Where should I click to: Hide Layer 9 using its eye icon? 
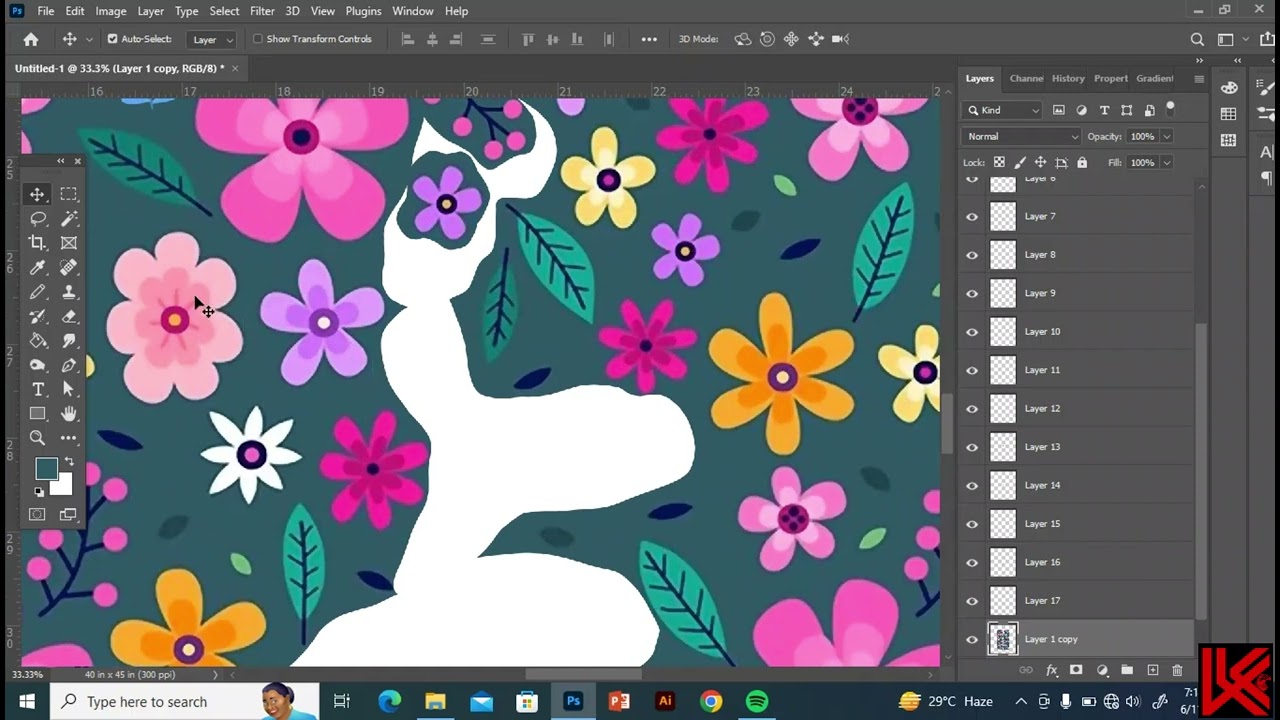(x=972, y=294)
